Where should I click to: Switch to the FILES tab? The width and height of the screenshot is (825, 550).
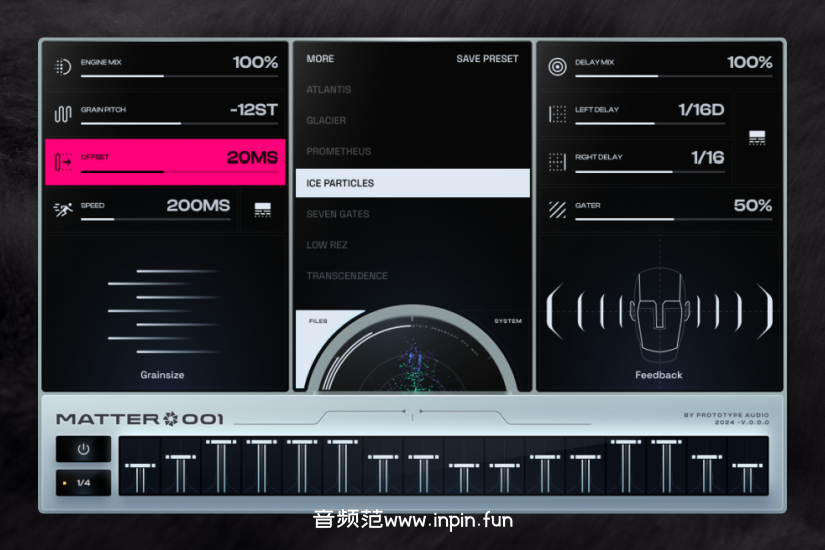point(318,321)
